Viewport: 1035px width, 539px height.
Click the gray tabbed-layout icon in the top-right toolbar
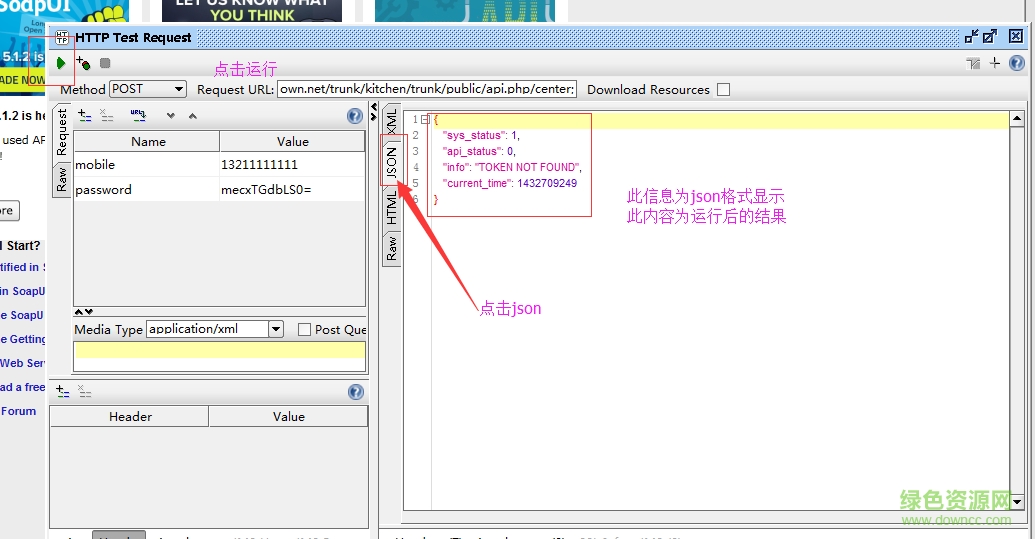(973, 63)
